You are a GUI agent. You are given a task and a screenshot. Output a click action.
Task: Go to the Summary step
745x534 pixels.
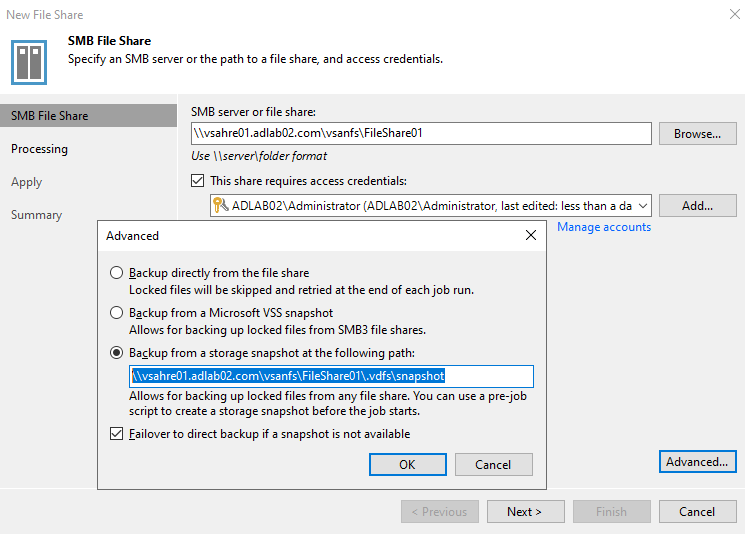pyautogui.click(x=37, y=215)
